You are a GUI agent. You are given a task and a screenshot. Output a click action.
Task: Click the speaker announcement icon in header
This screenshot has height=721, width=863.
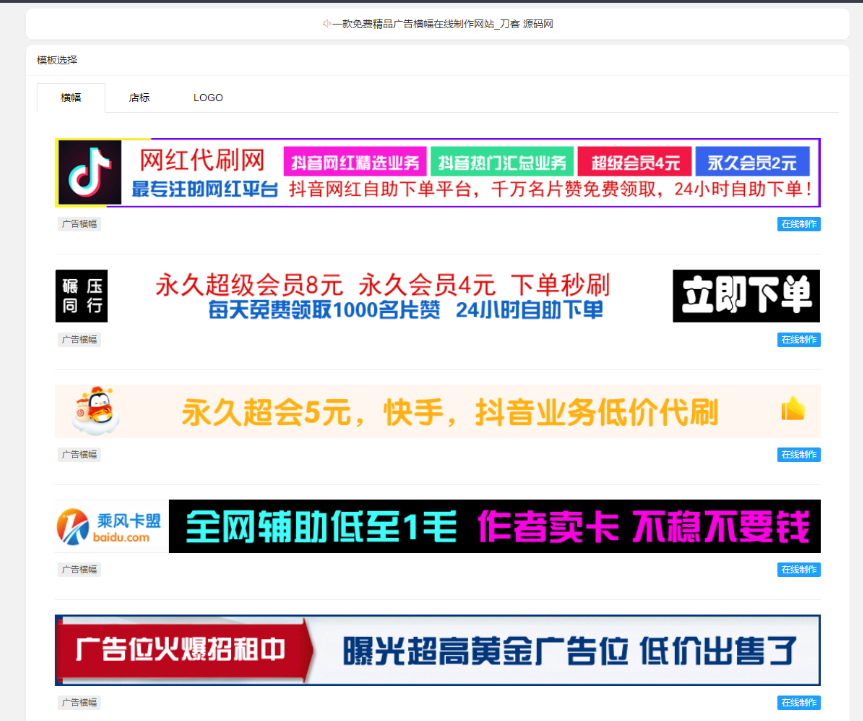coord(326,24)
